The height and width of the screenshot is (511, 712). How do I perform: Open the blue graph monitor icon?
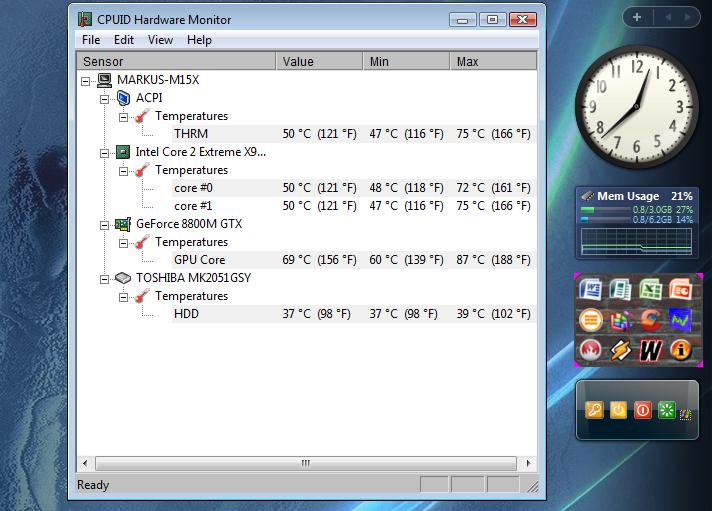pyautogui.click(x=680, y=320)
